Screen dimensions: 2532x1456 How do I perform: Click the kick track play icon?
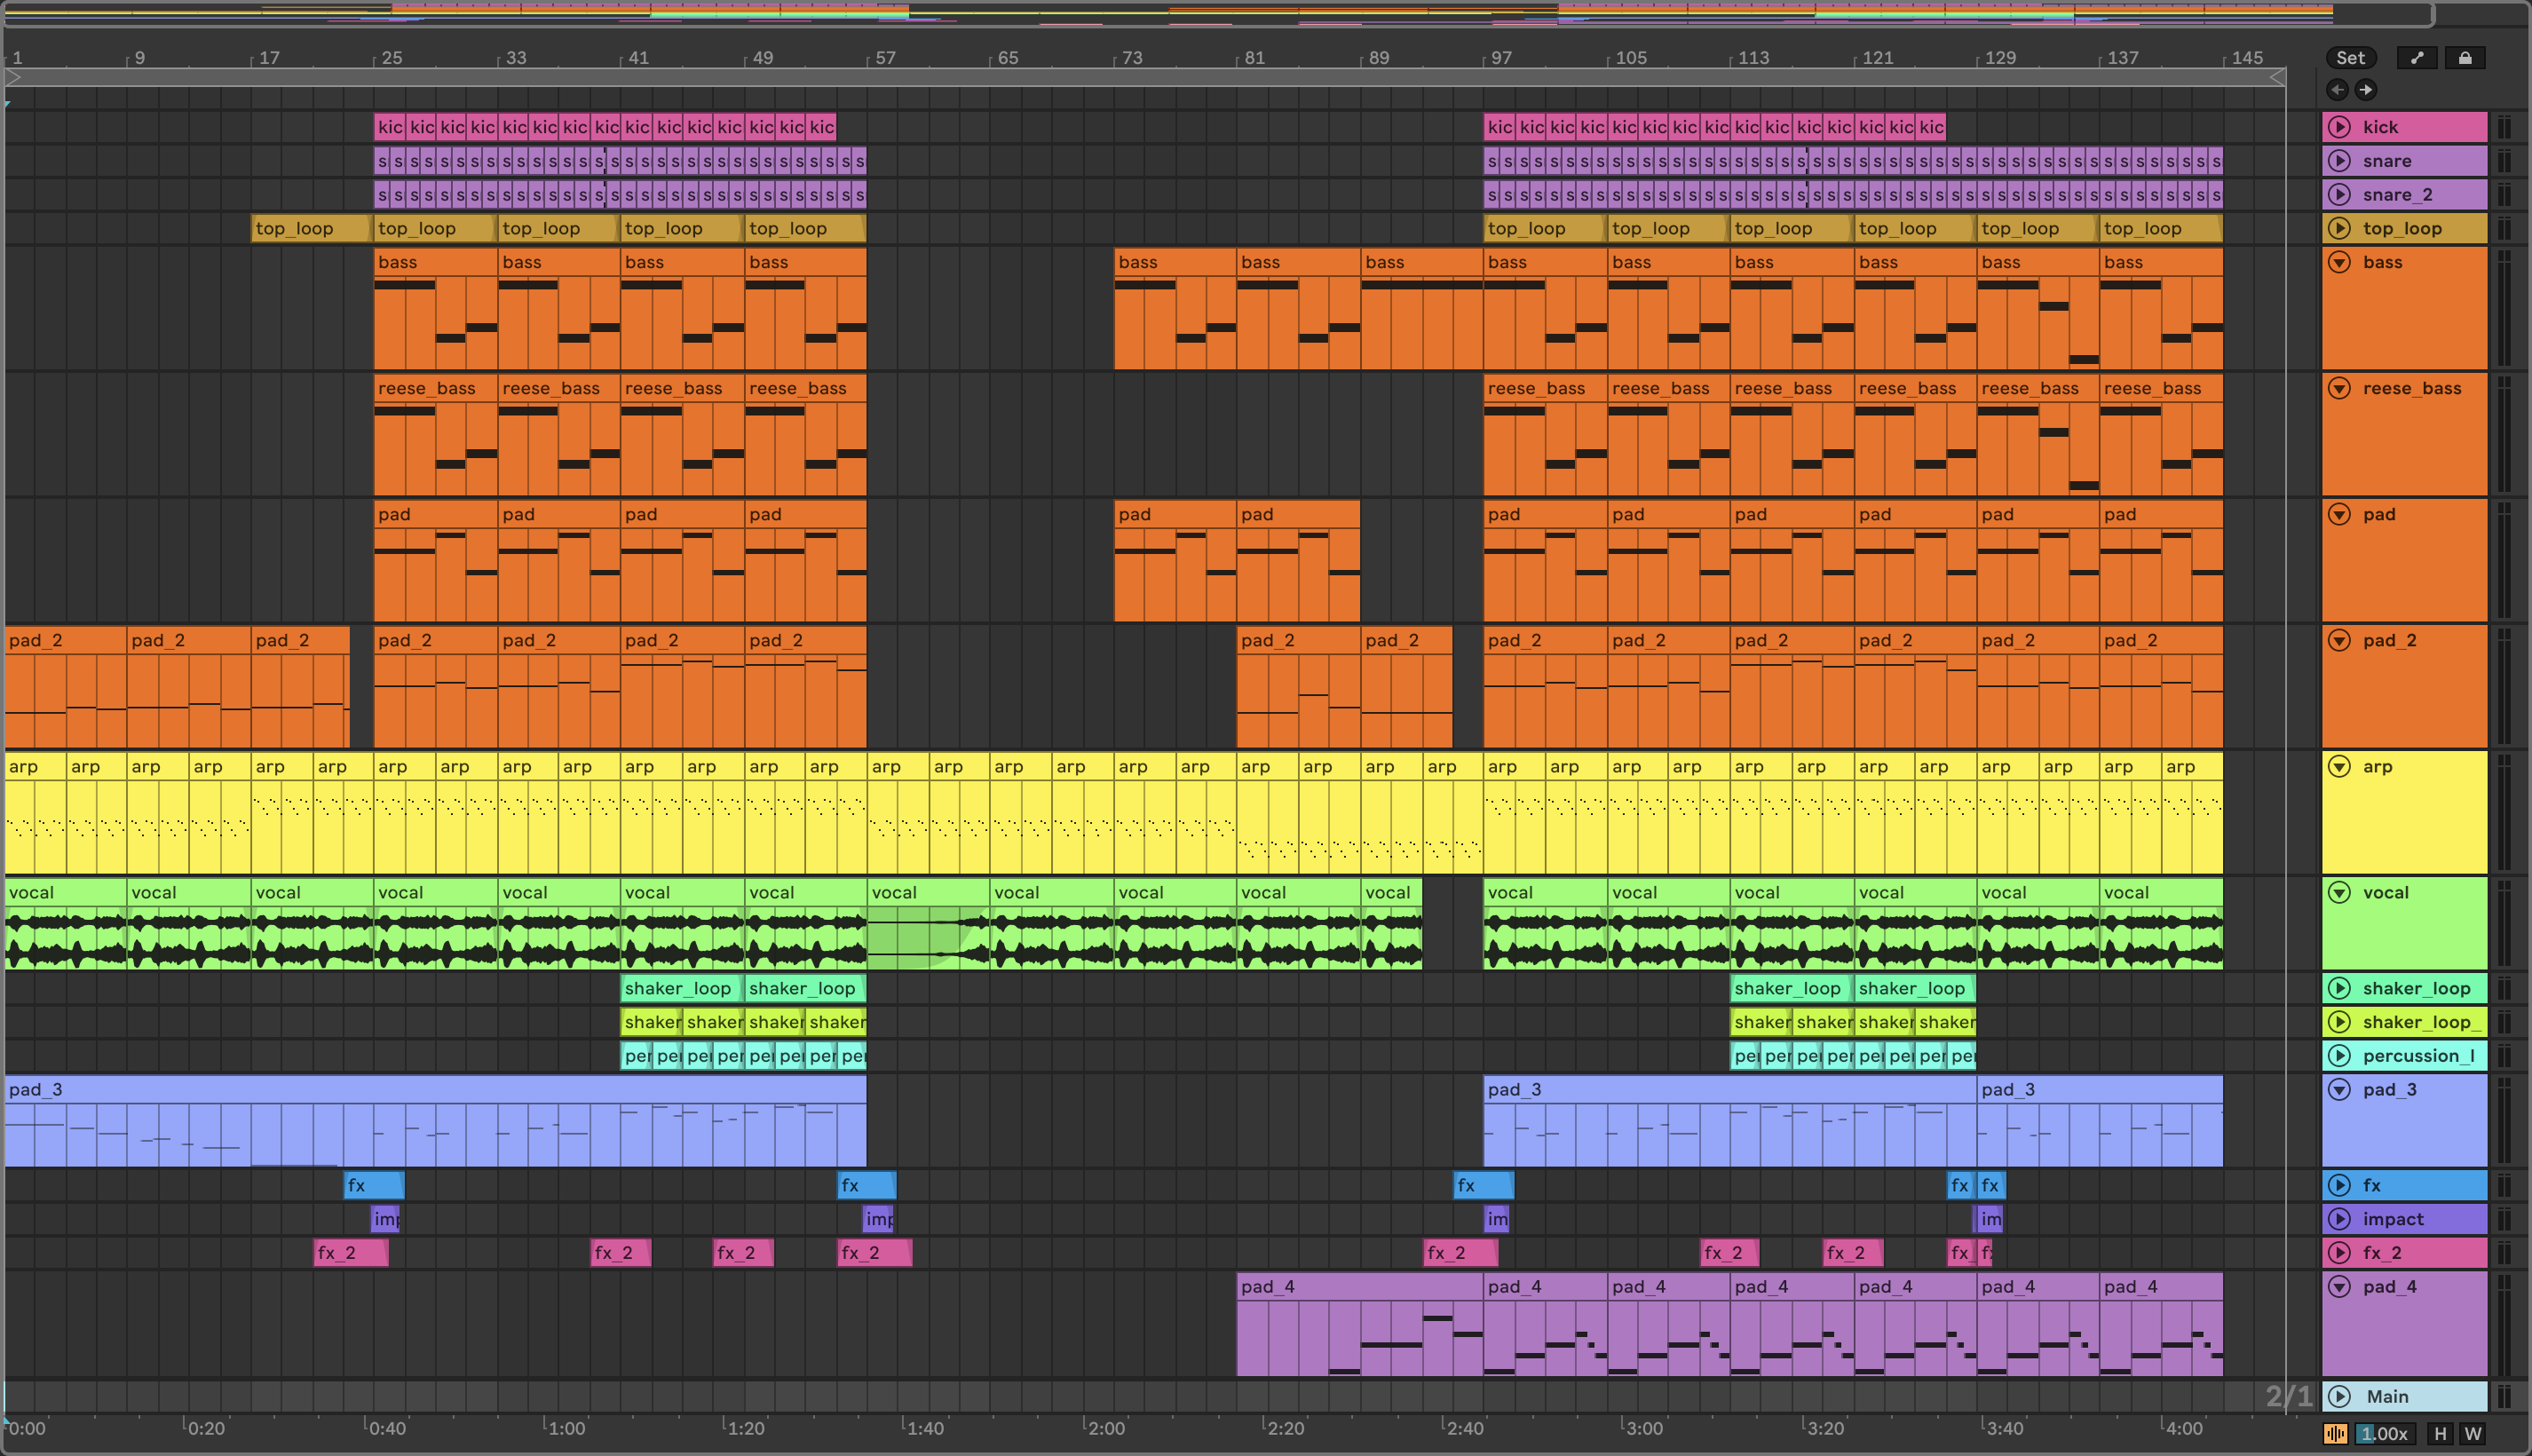[2339, 127]
